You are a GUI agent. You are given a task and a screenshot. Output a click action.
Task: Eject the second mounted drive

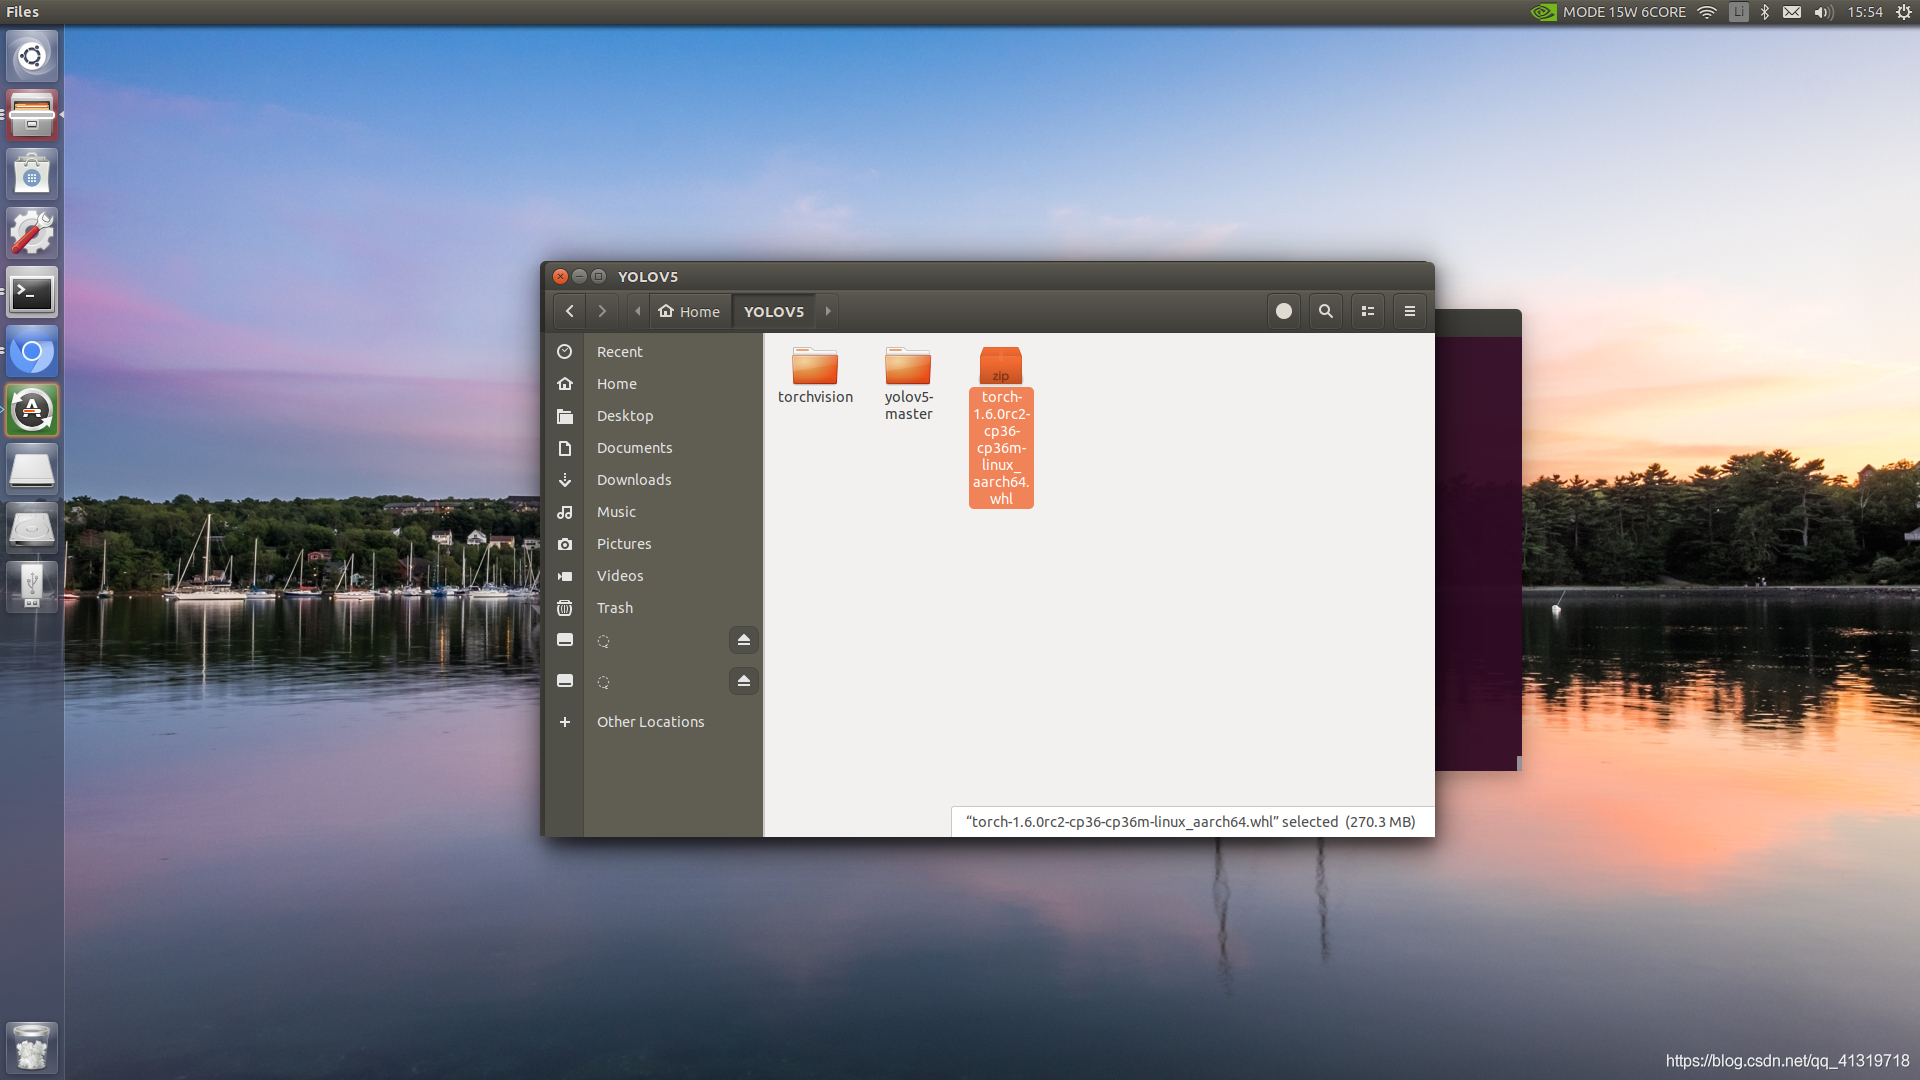point(743,681)
